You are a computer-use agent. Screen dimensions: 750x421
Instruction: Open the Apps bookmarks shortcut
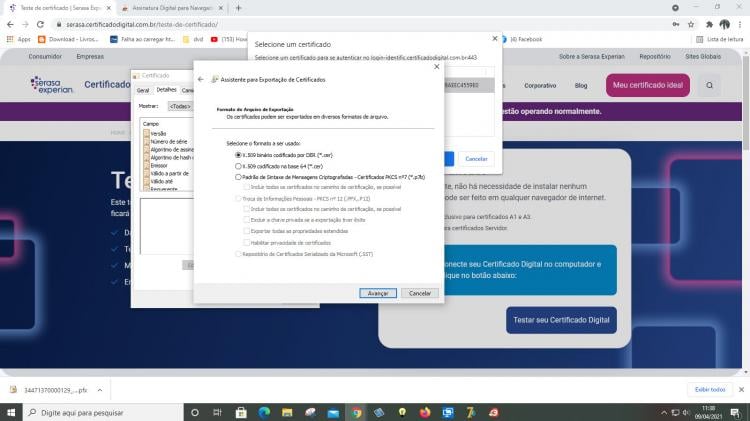click(x=19, y=39)
